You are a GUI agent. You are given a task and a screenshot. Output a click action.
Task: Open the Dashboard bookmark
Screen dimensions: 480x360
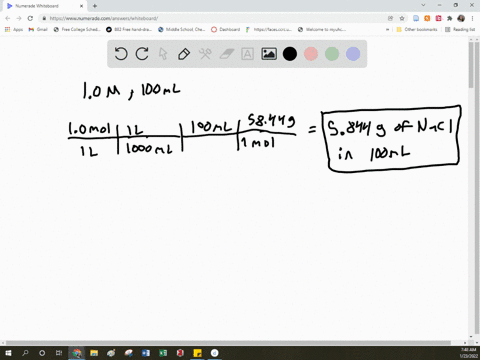point(226,29)
